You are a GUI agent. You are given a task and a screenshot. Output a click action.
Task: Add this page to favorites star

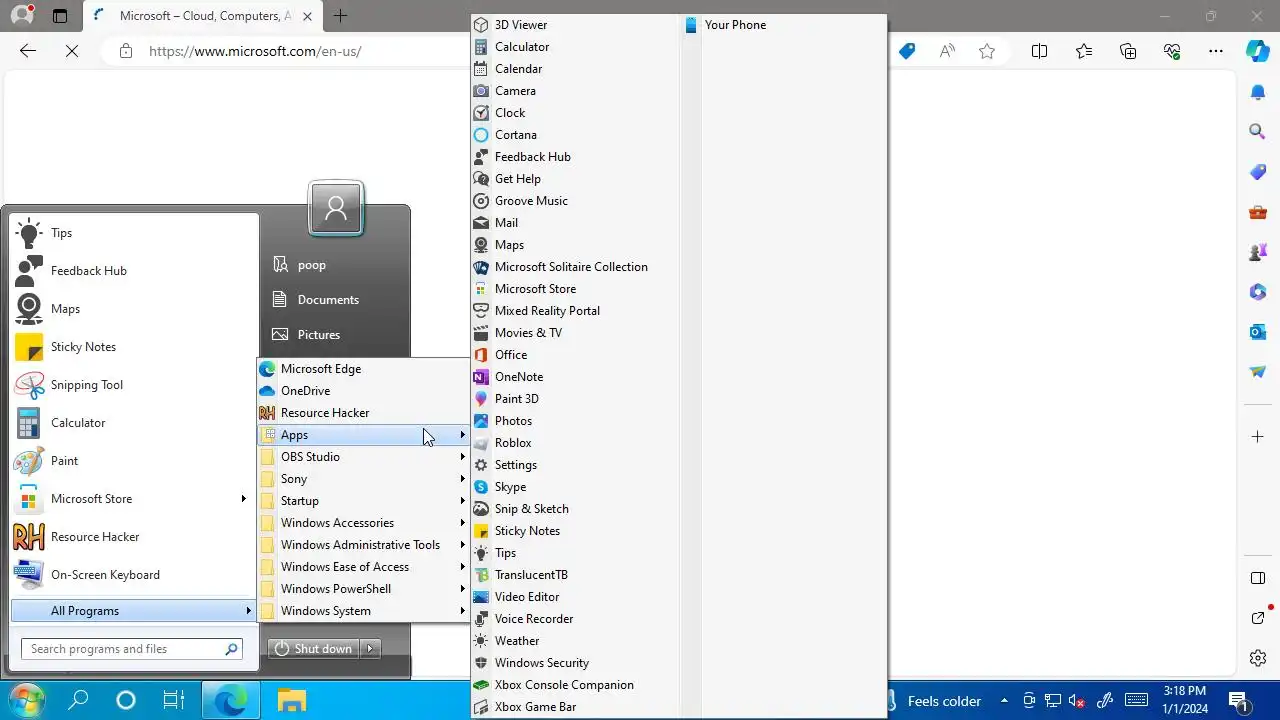[x=987, y=51]
